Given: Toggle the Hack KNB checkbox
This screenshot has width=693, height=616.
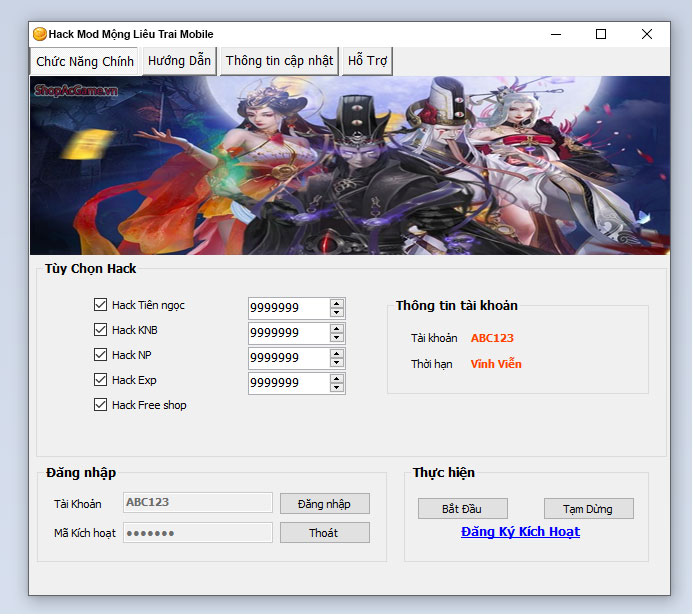Looking at the screenshot, I should click(100, 330).
